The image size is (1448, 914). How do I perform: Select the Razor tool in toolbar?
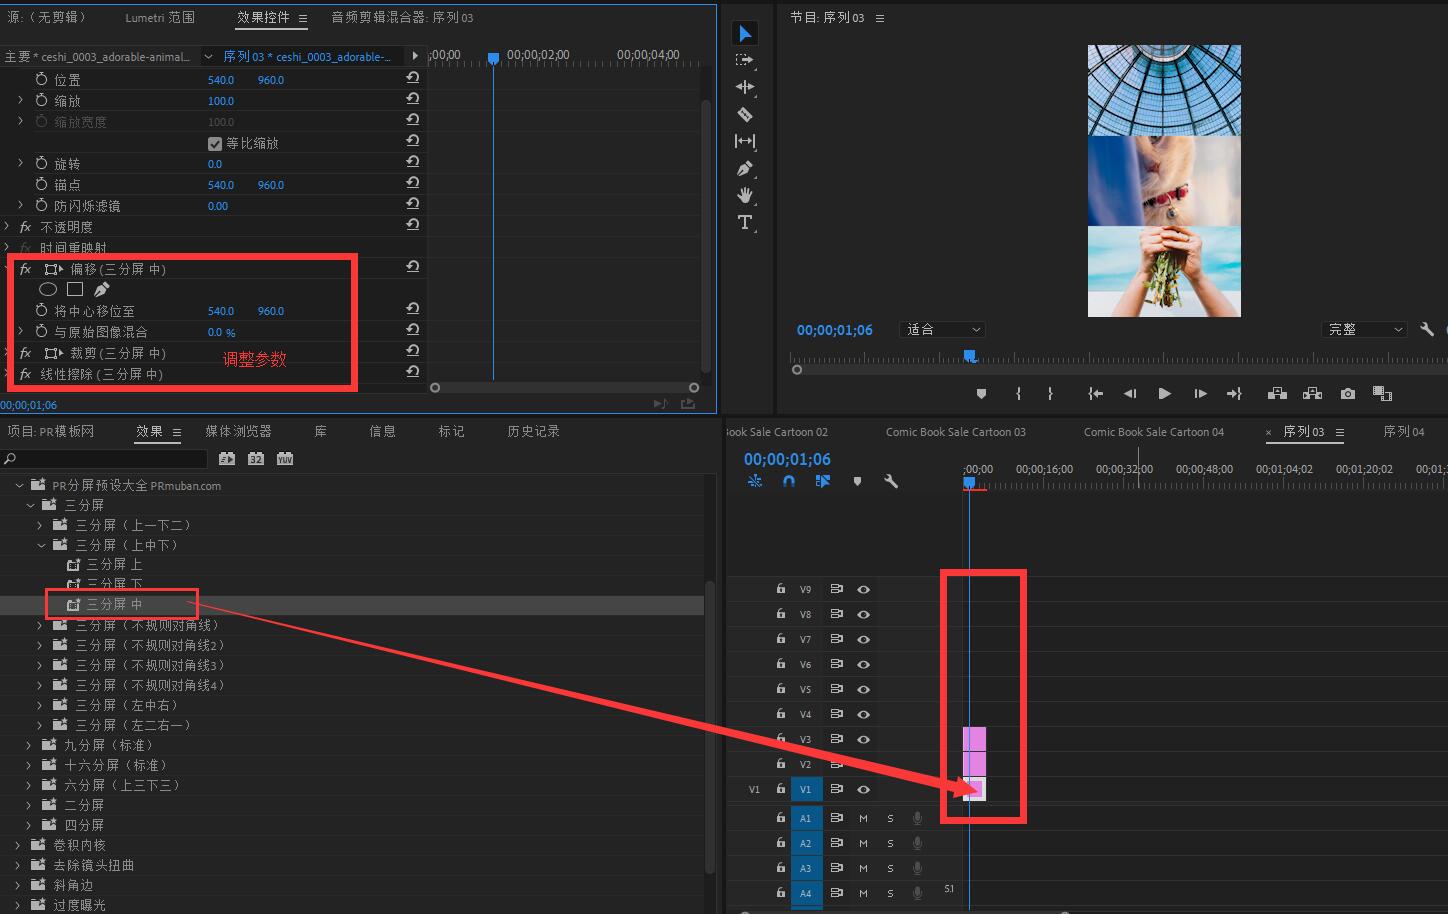(745, 114)
